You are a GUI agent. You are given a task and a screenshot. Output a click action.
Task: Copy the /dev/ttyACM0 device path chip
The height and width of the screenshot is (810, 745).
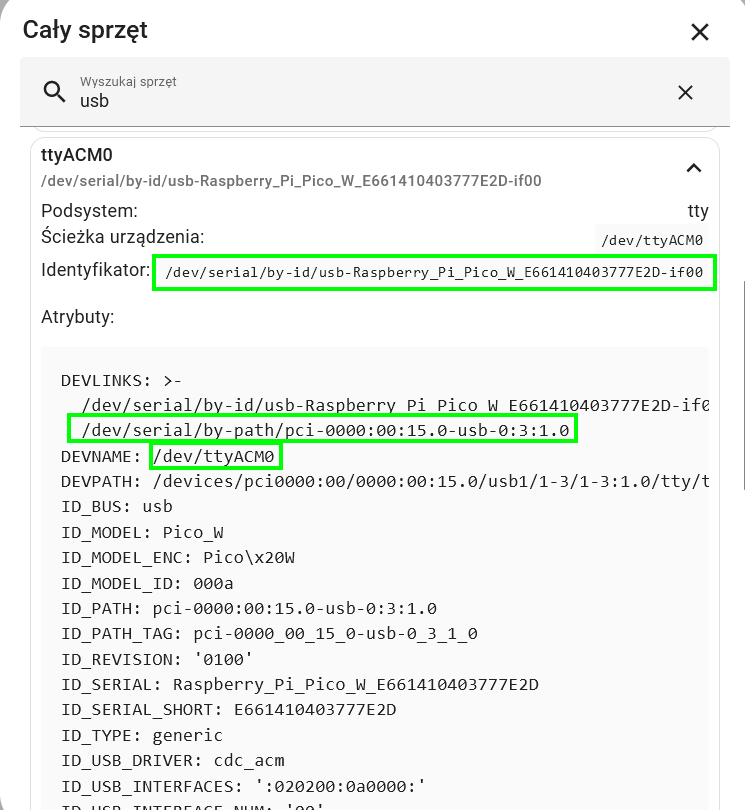tap(651, 240)
